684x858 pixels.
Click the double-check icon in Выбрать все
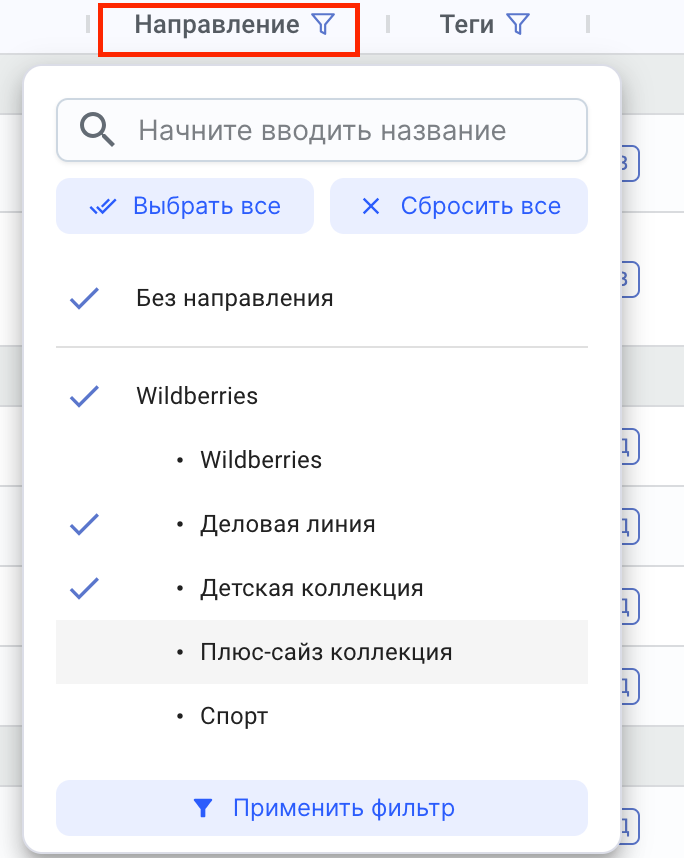pyautogui.click(x=103, y=207)
